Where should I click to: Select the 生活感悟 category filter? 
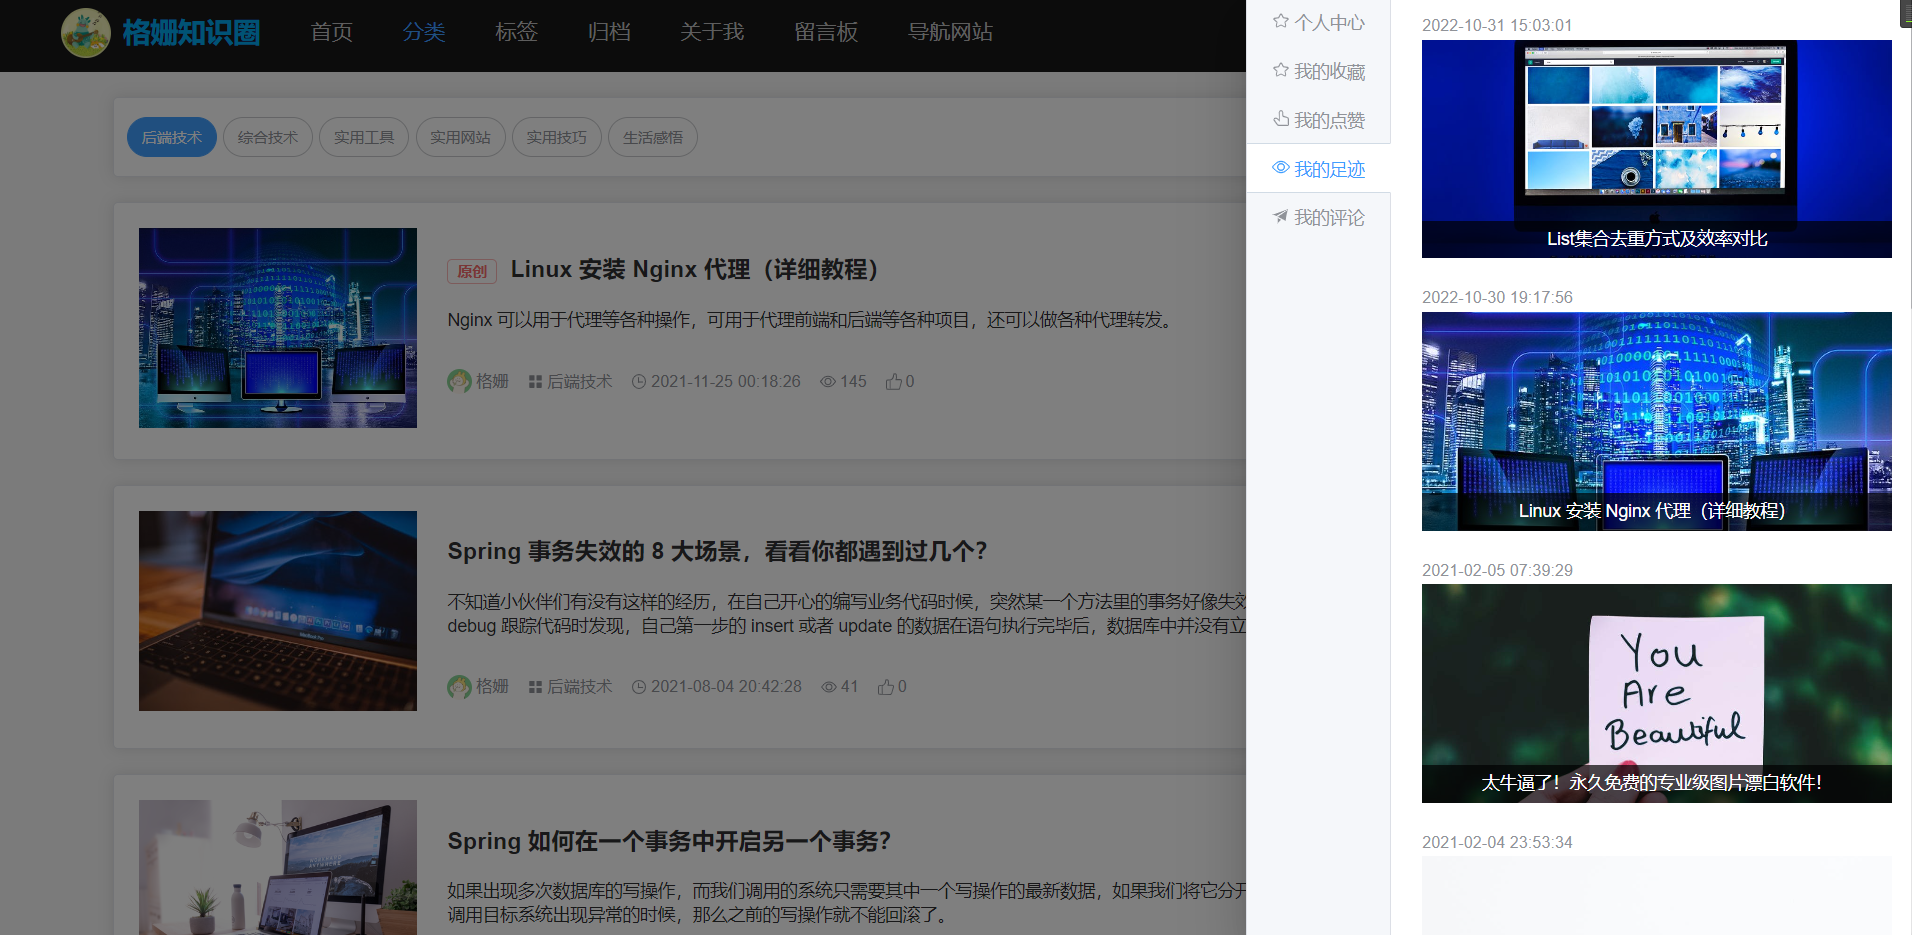coord(653,137)
